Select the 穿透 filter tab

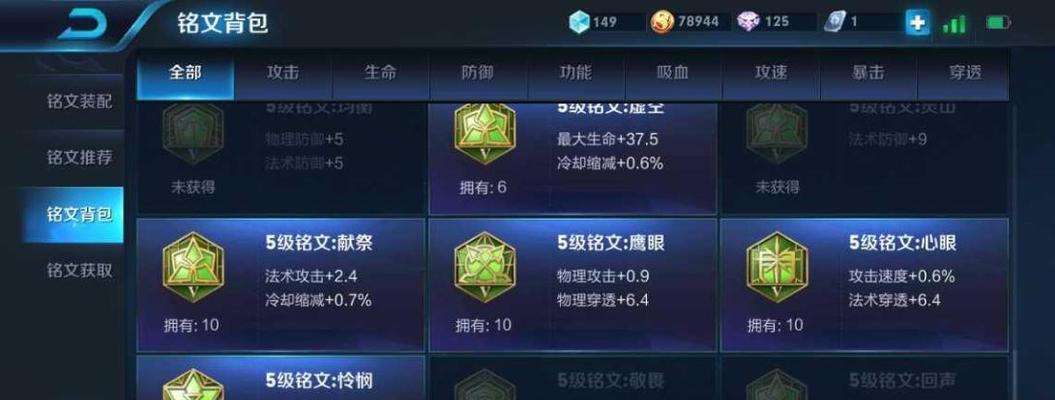966,73
